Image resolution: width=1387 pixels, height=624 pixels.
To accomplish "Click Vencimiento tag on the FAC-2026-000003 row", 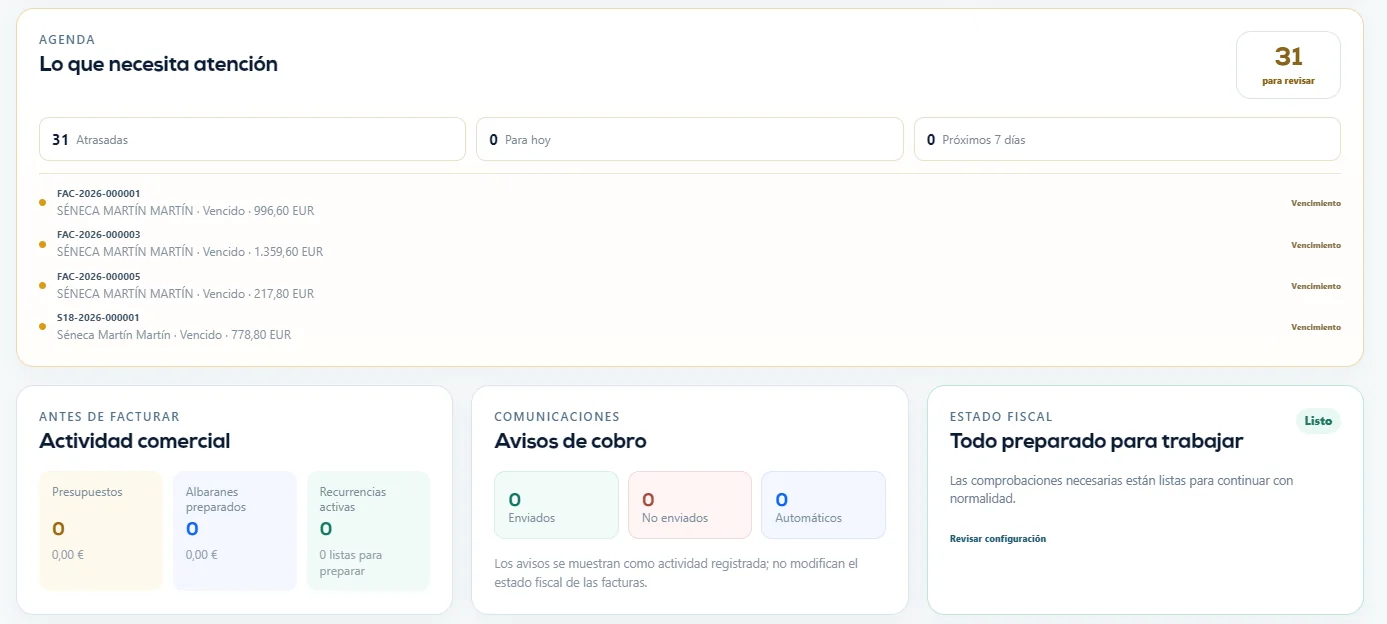I will (x=1316, y=245).
